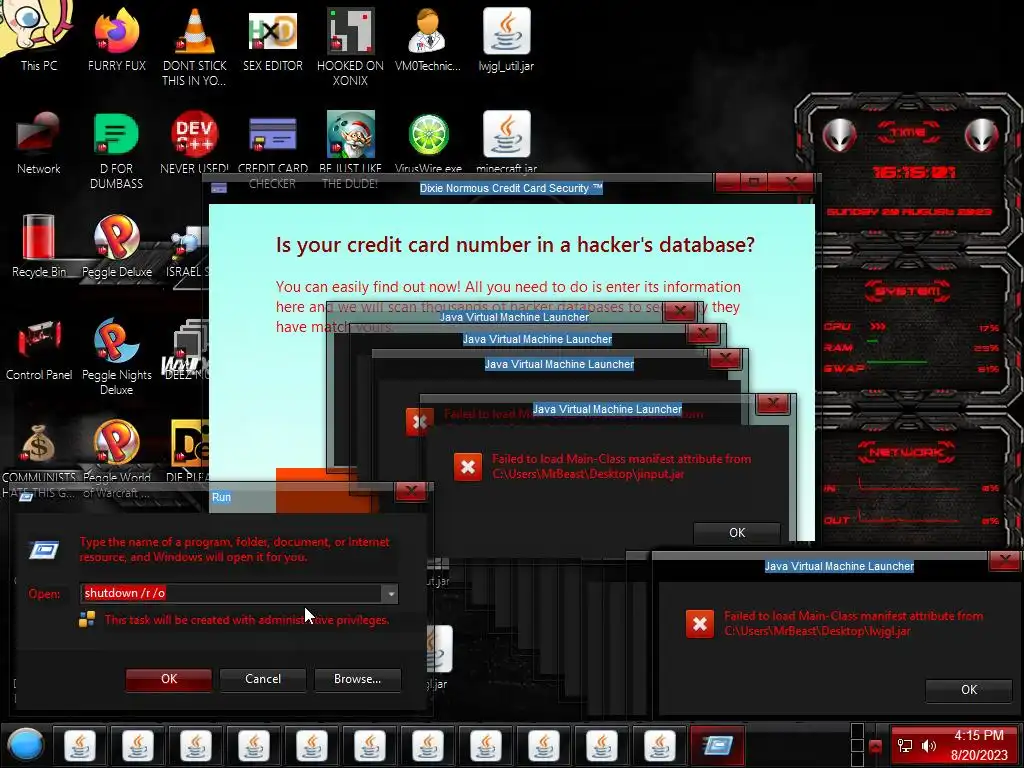The height and width of the screenshot is (768, 1024).
Task: Click the left alien head on the Time widget
Action: tap(839, 136)
